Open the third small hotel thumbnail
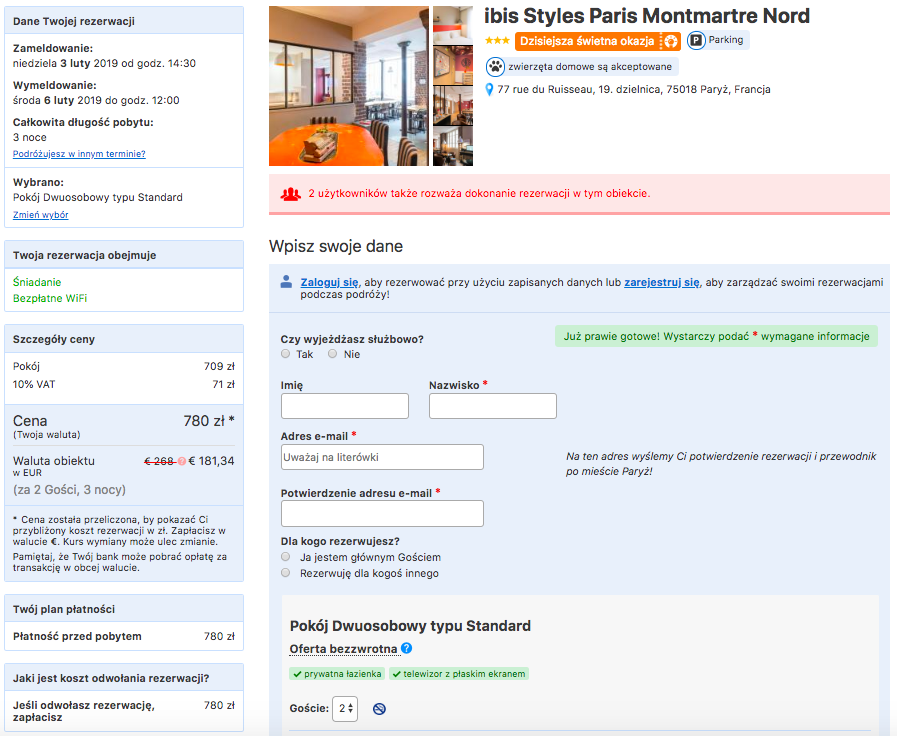 [x=453, y=106]
